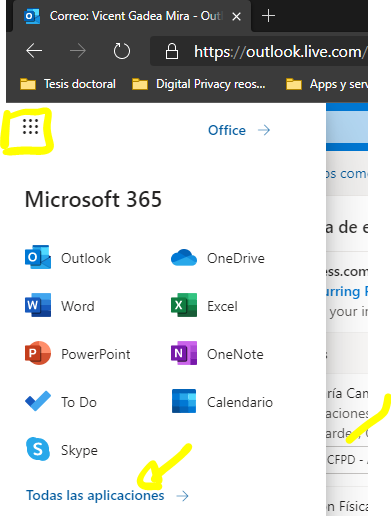
Task: Follow the Office link with arrow
Action: 239,130
